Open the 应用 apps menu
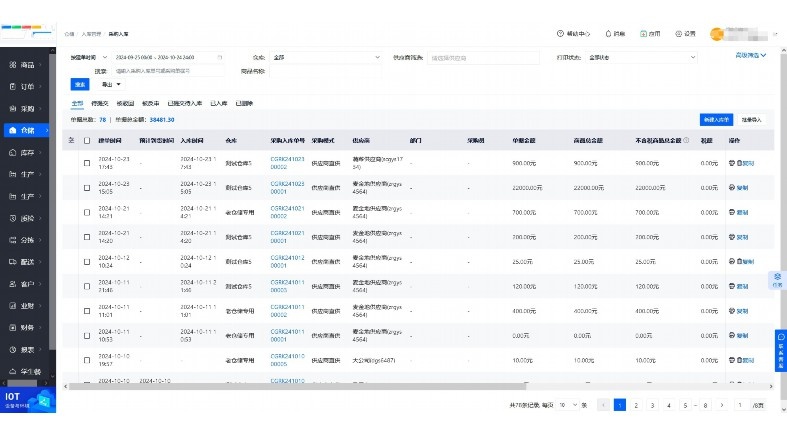The image size is (787, 435). [650, 34]
